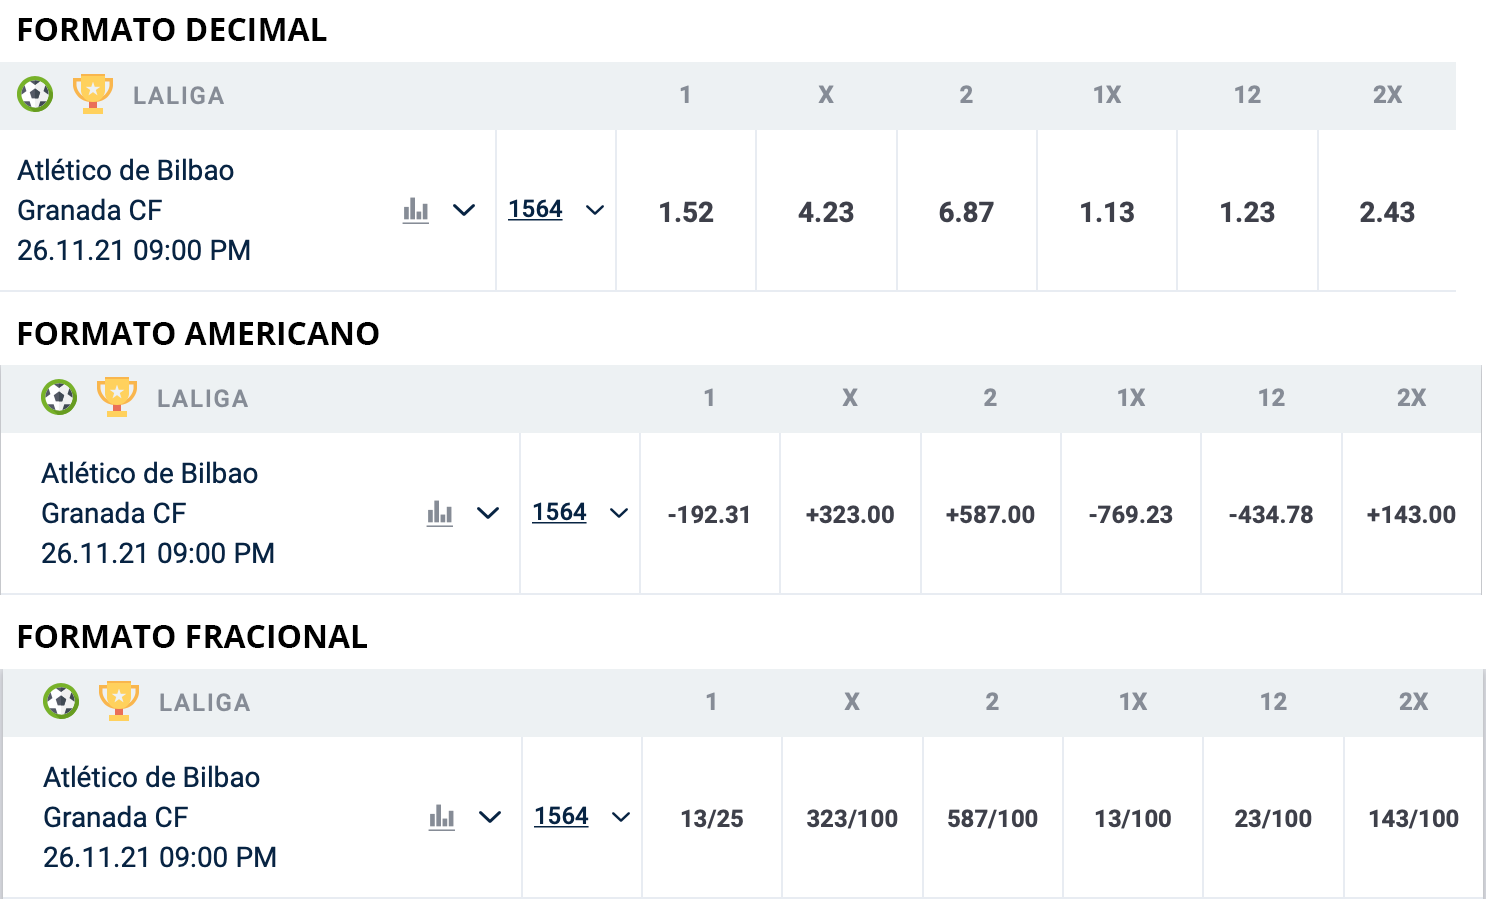Click the LALIGA league header in the decimal section
Image resolution: width=1486 pixels, height=899 pixels.
(x=179, y=96)
